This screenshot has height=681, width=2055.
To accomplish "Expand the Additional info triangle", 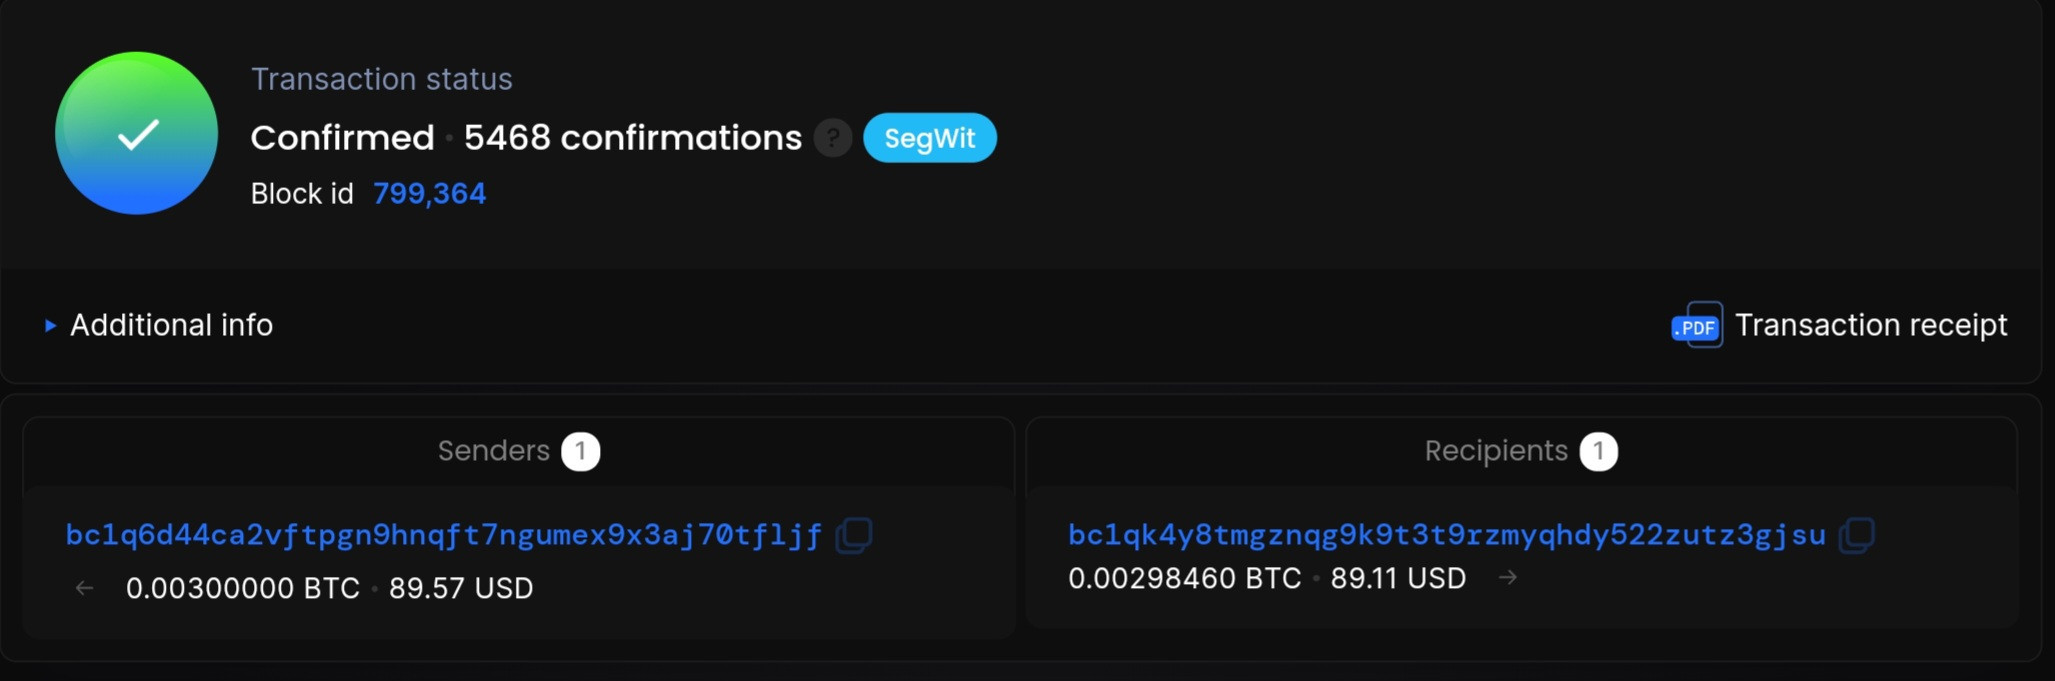I will [50, 325].
